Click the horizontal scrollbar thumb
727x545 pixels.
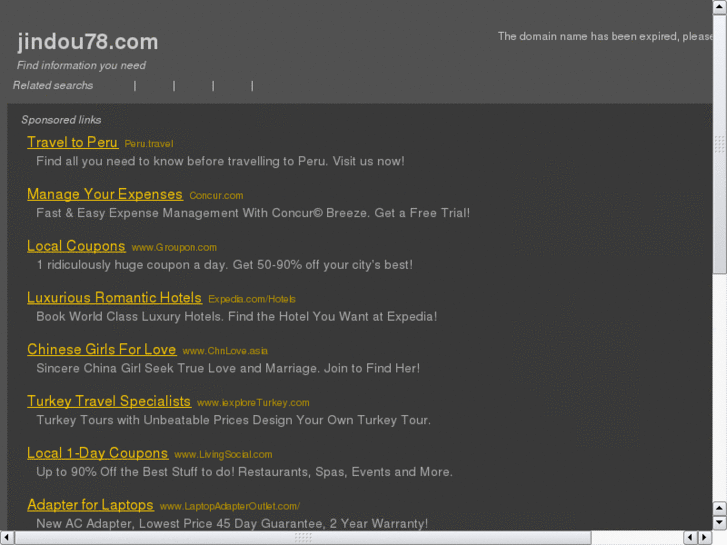[303, 538]
